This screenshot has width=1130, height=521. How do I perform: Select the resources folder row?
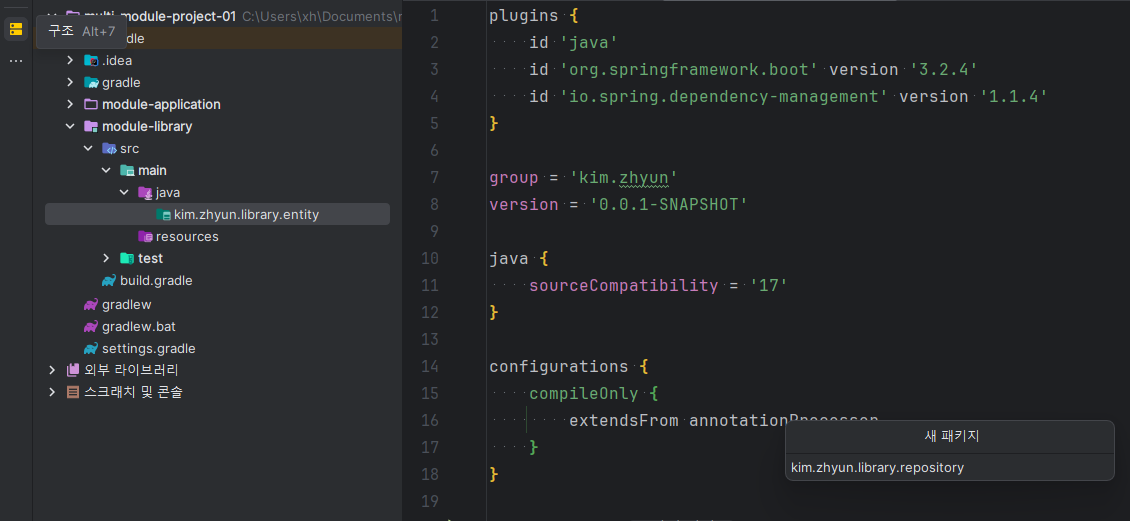(x=218, y=236)
